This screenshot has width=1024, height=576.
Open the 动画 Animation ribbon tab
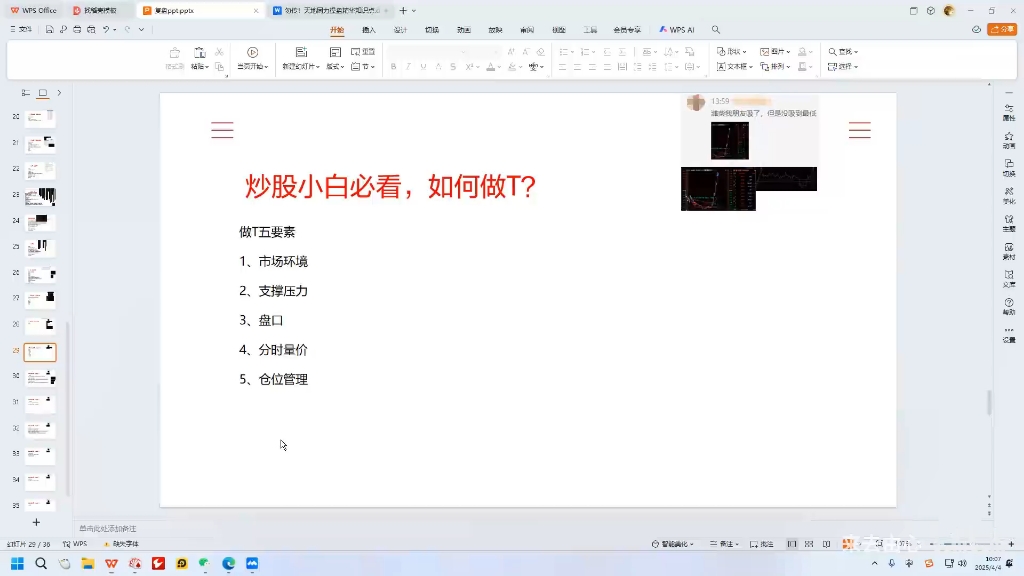[x=464, y=30]
